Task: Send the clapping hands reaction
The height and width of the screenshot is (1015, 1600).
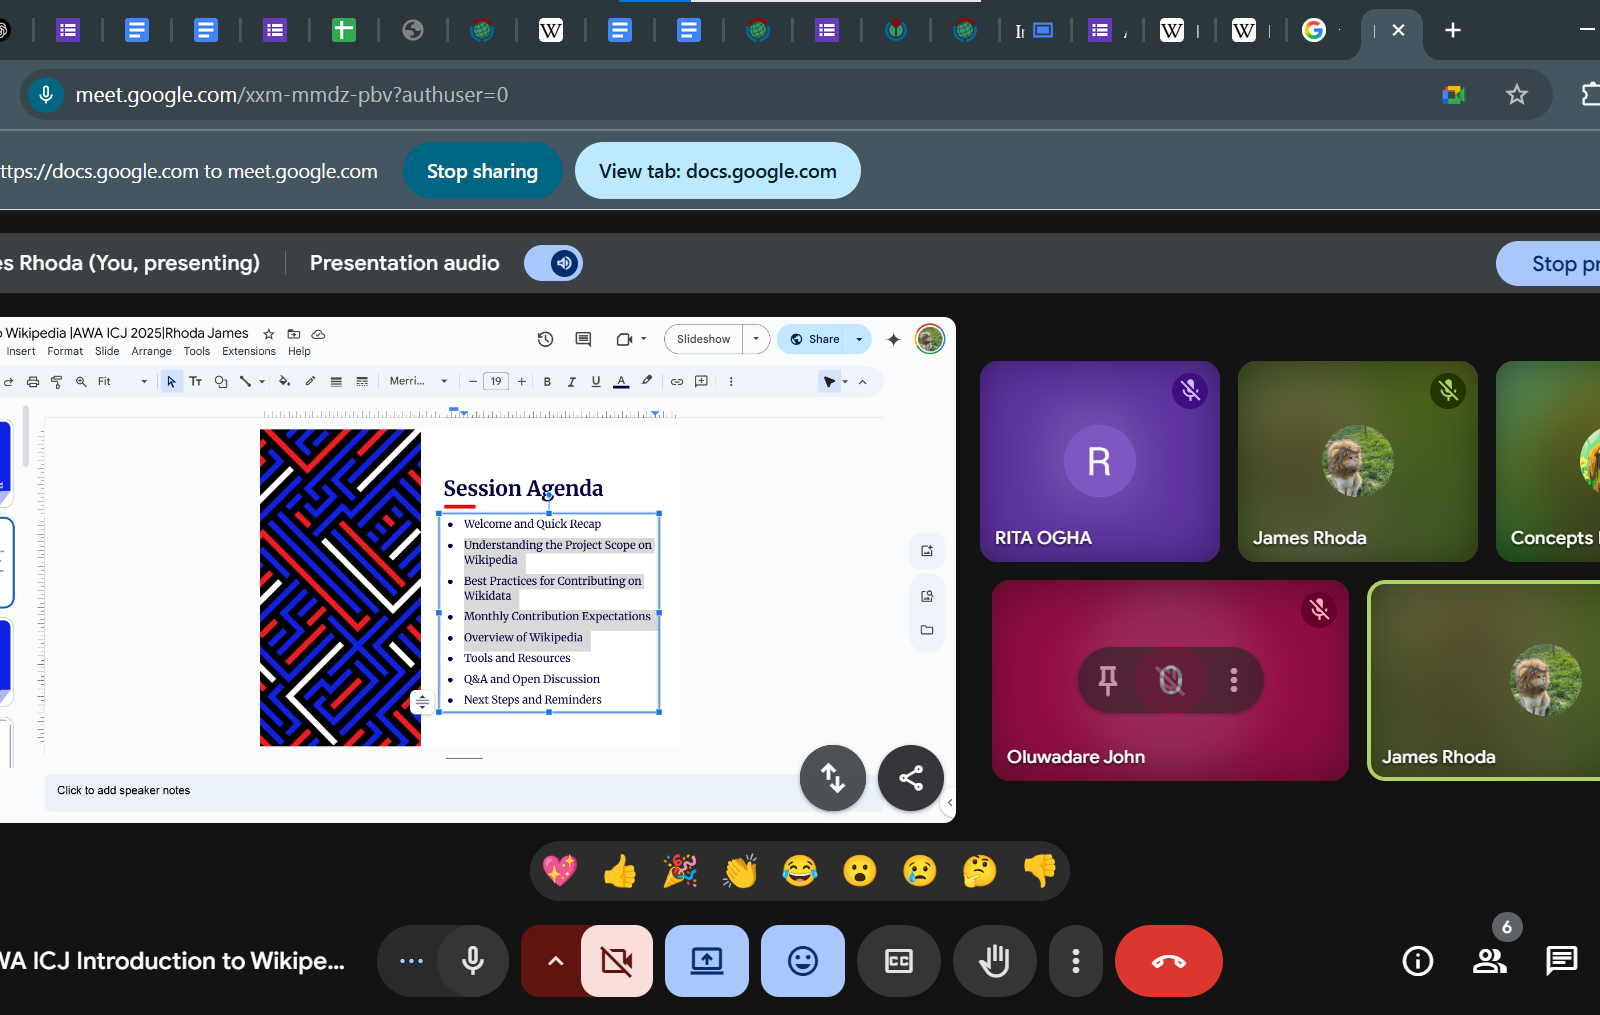Action: [740, 871]
